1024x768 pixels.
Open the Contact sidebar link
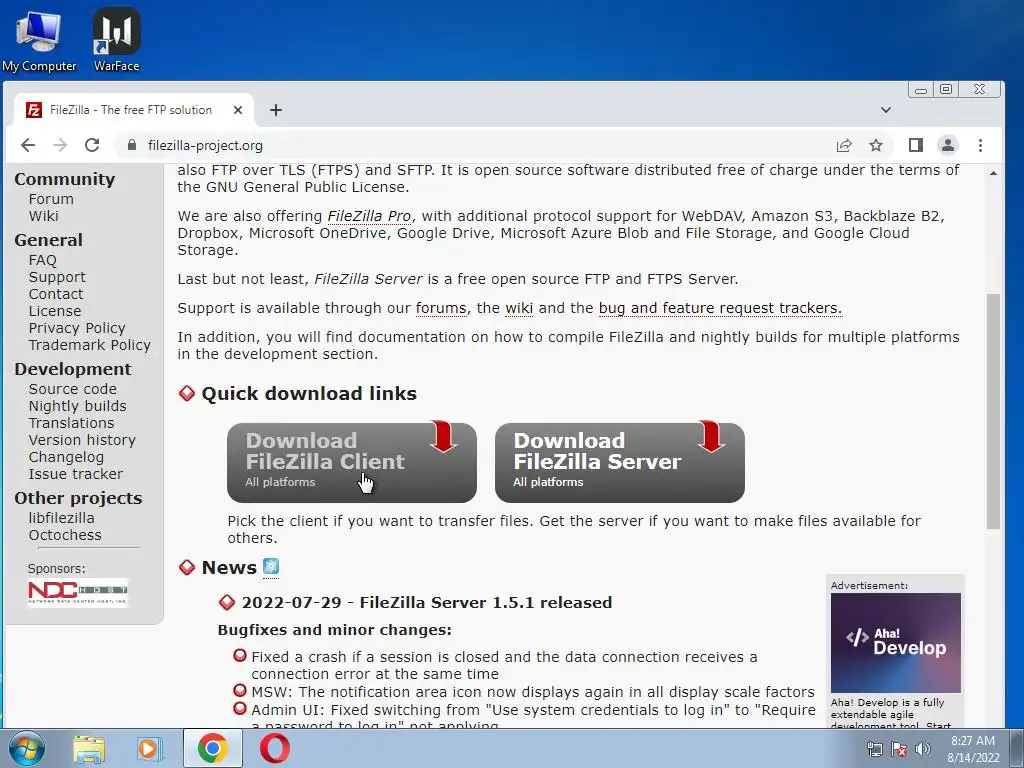pos(56,294)
